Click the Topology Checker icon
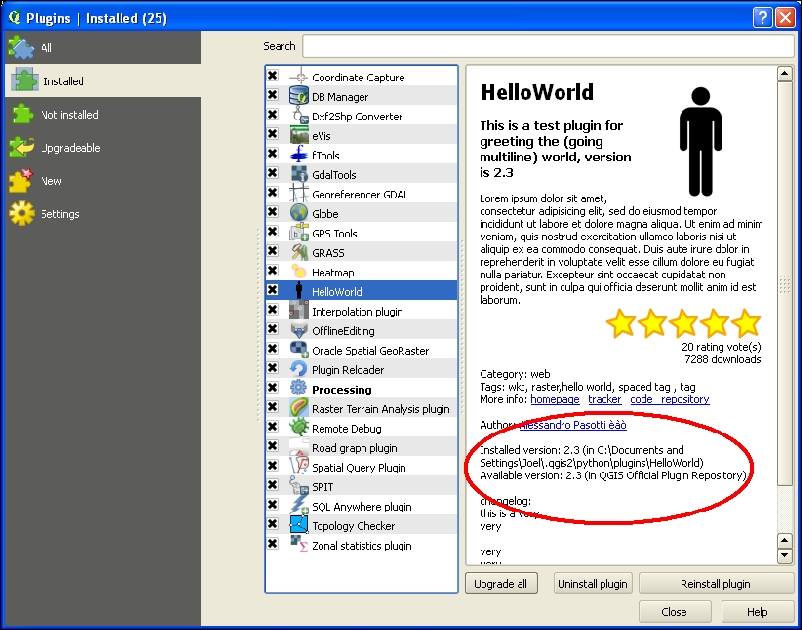The width and height of the screenshot is (802, 630). pos(299,525)
